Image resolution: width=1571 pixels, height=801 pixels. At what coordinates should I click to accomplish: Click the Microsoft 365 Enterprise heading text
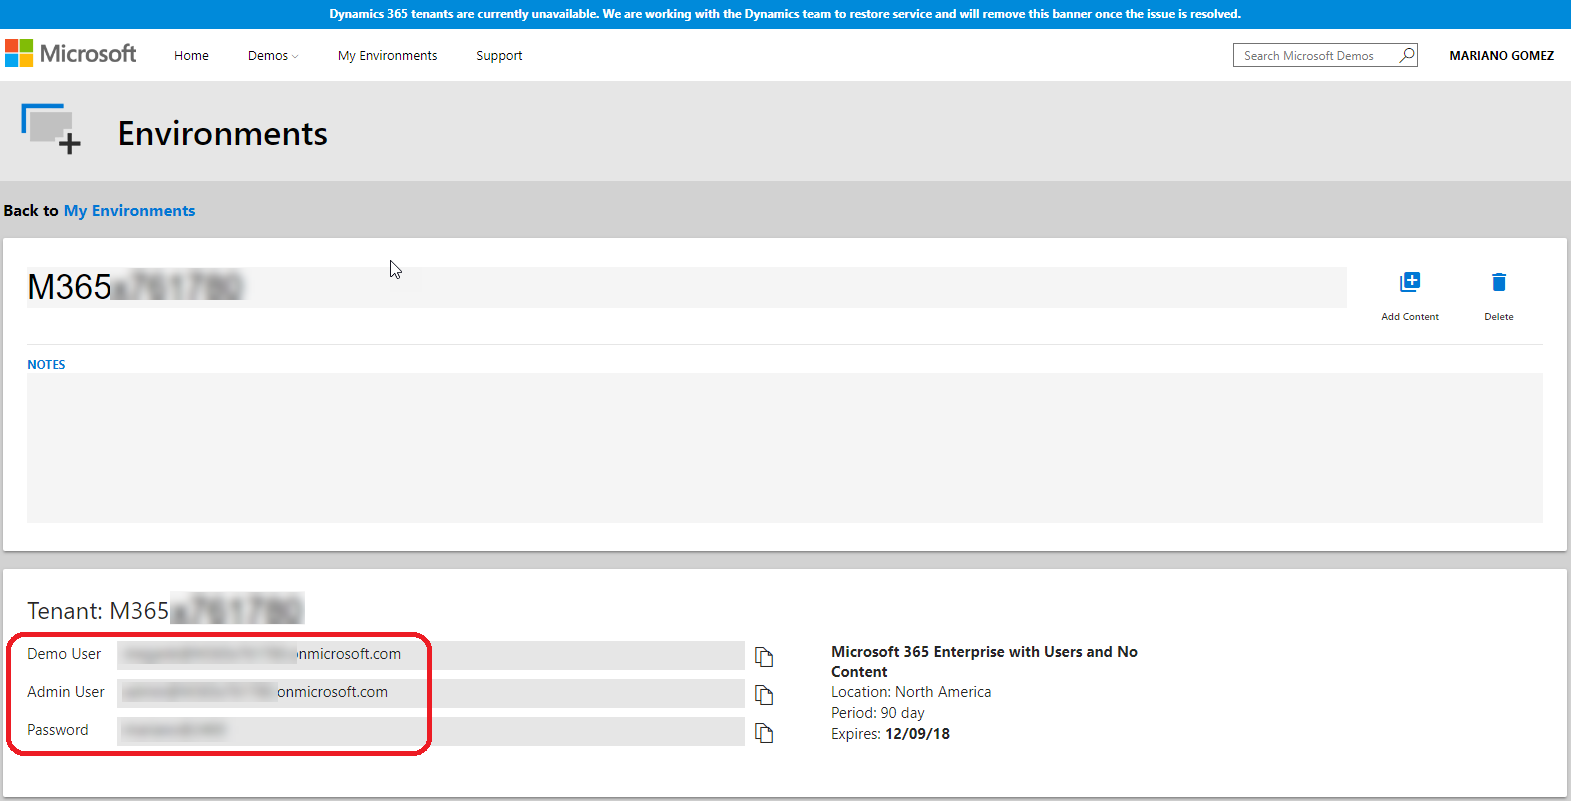pos(984,662)
